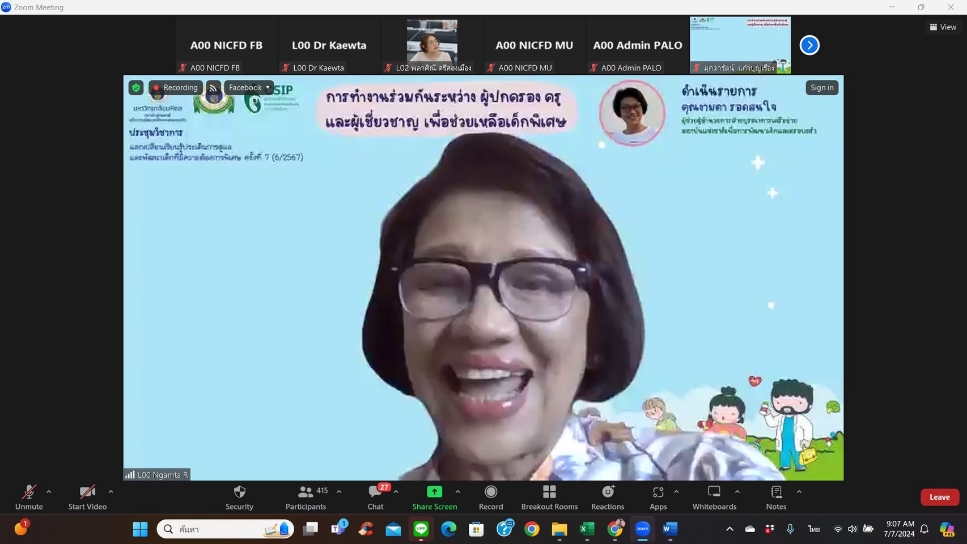Open Microsoft Store from the taskbar
This screenshot has height=544, width=967.
point(476,529)
